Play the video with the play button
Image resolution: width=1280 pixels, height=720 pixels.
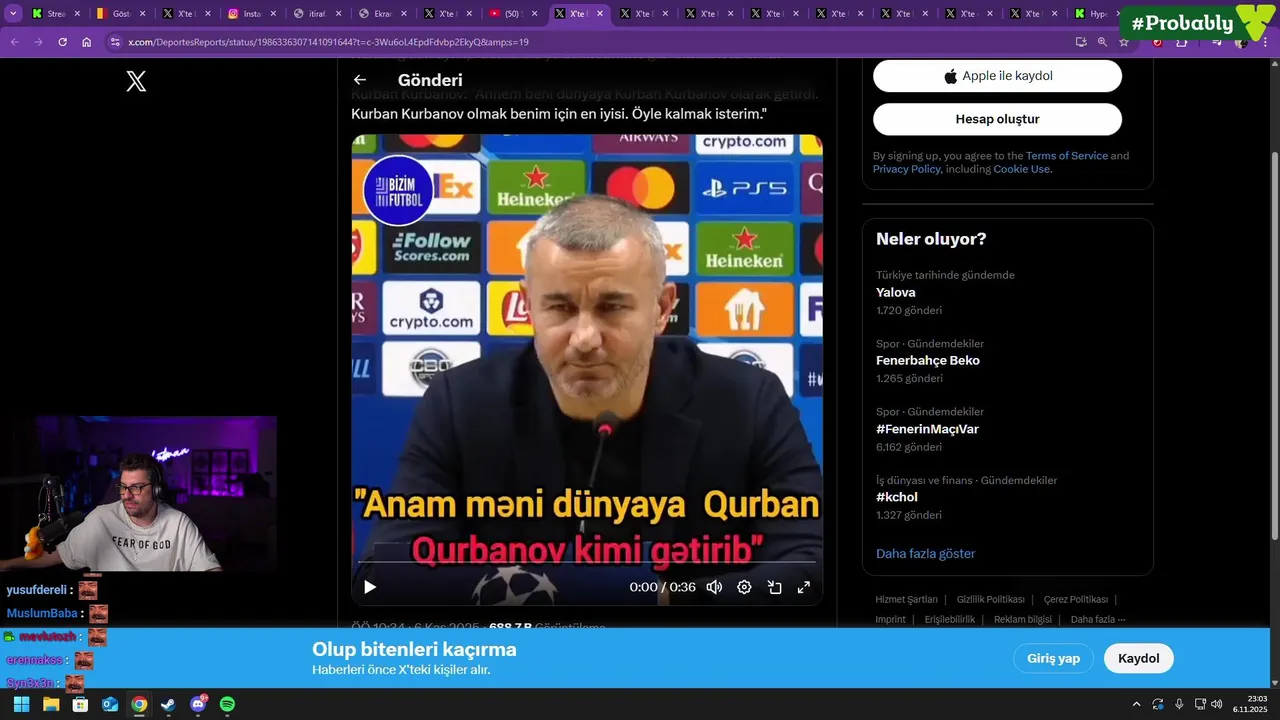(370, 587)
